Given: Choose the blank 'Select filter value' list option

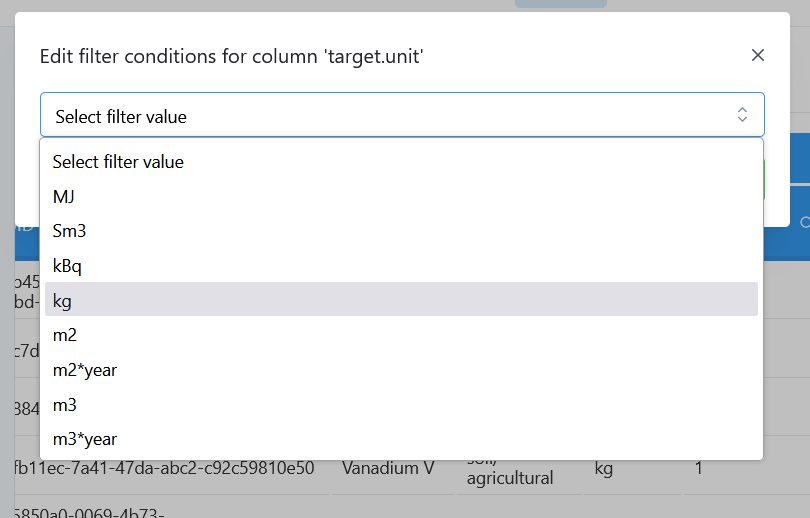Looking at the screenshot, I should click(x=401, y=162).
